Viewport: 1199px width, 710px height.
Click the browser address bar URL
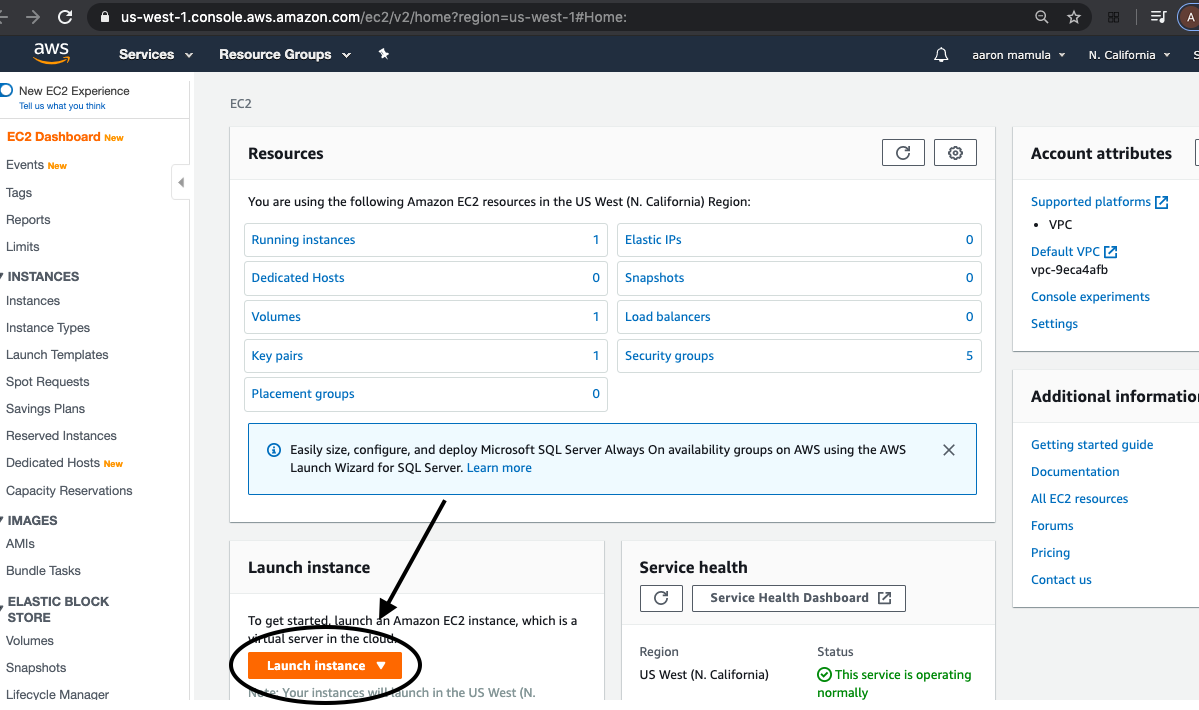373,17
